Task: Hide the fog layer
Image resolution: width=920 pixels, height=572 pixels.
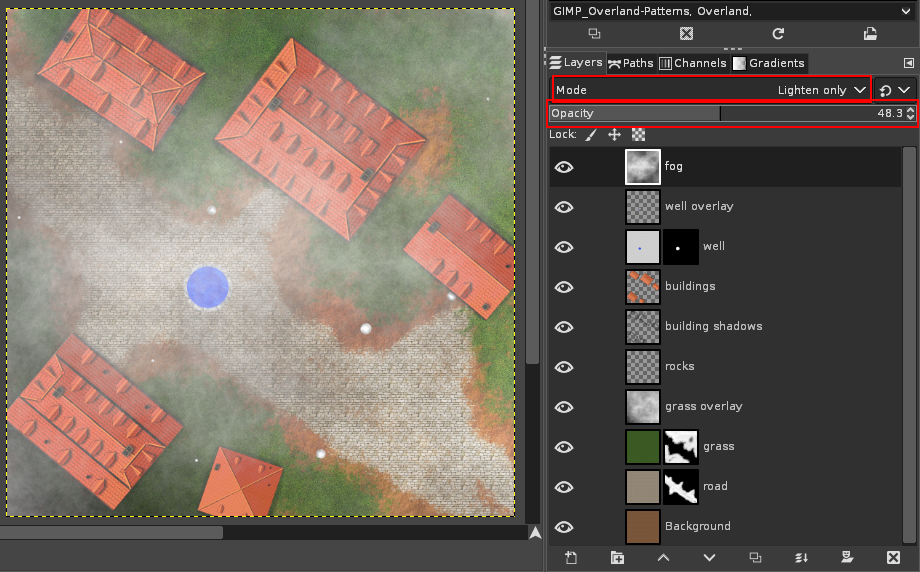Action: (564, 167)
